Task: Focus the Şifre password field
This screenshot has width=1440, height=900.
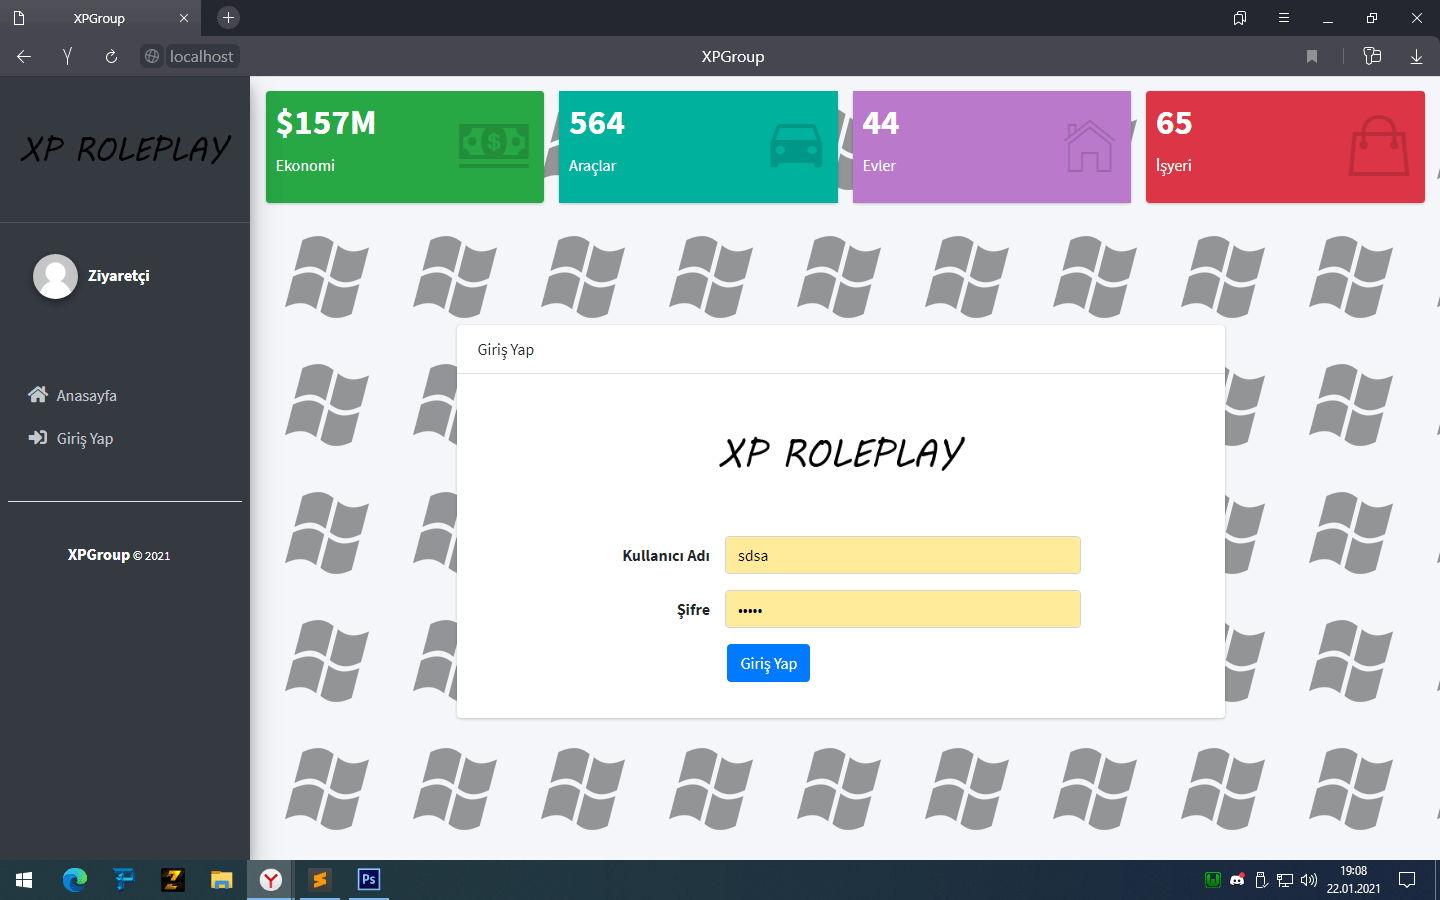Action: point(903,609)
